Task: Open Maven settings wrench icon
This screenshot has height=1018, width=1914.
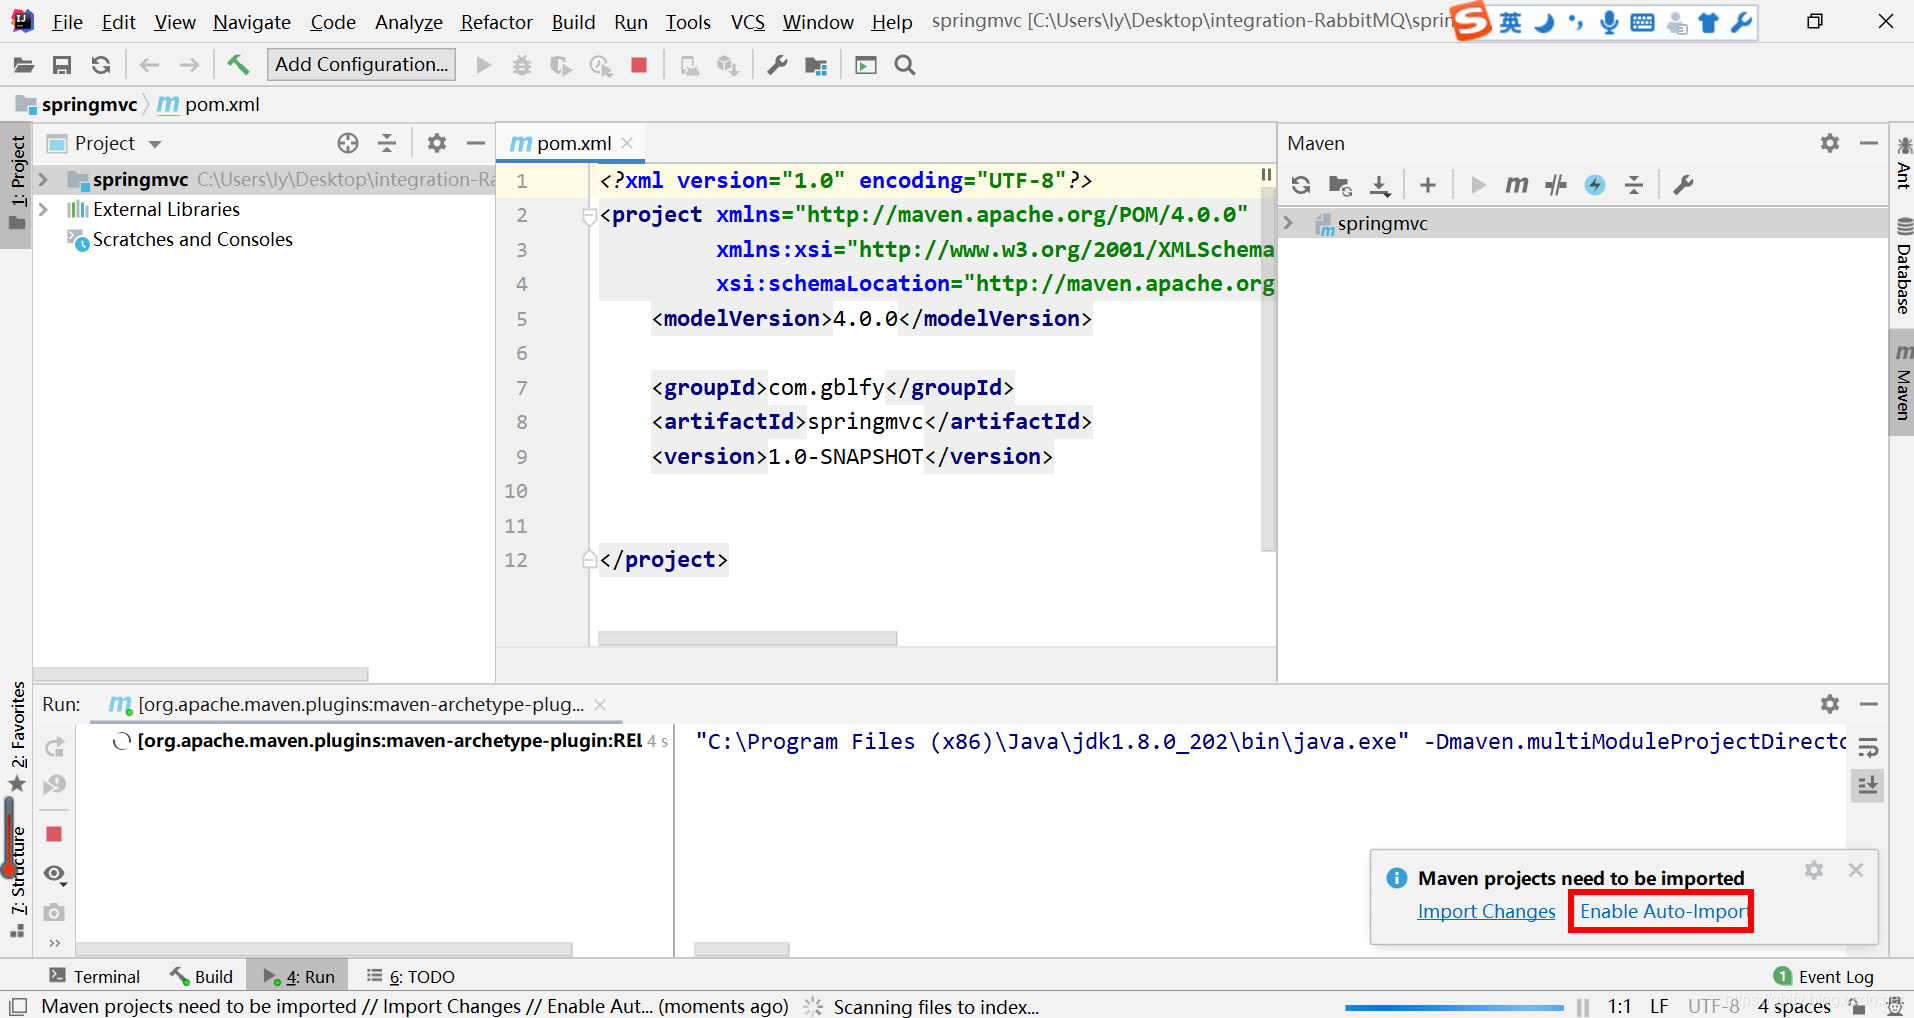Action: tap(1684, 185)
